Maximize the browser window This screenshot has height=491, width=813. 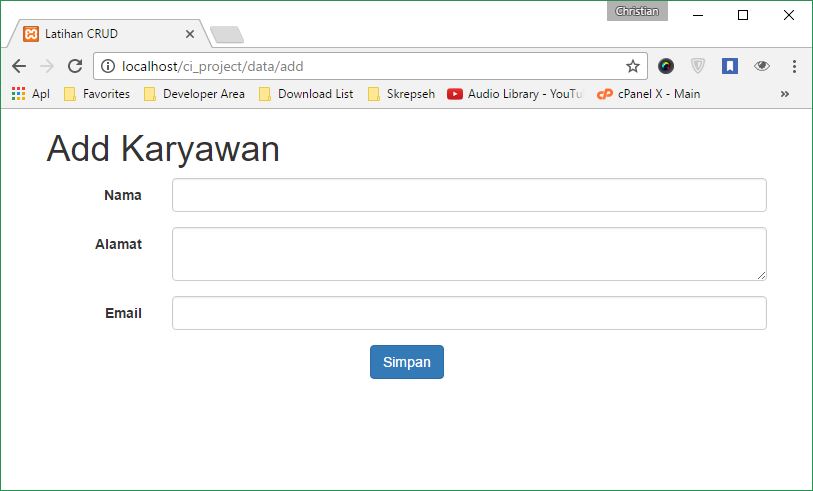[743, 15]
